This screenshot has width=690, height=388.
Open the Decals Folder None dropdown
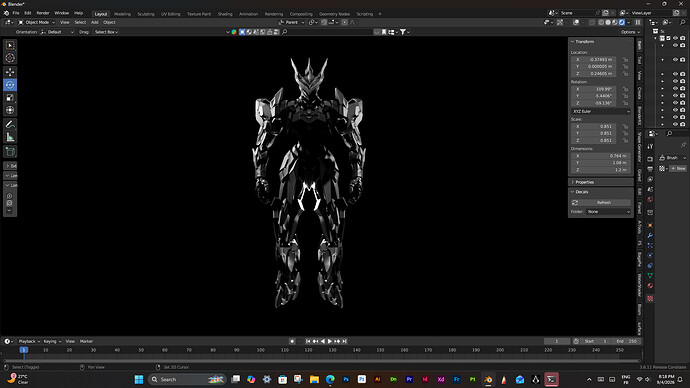(609, 212)
